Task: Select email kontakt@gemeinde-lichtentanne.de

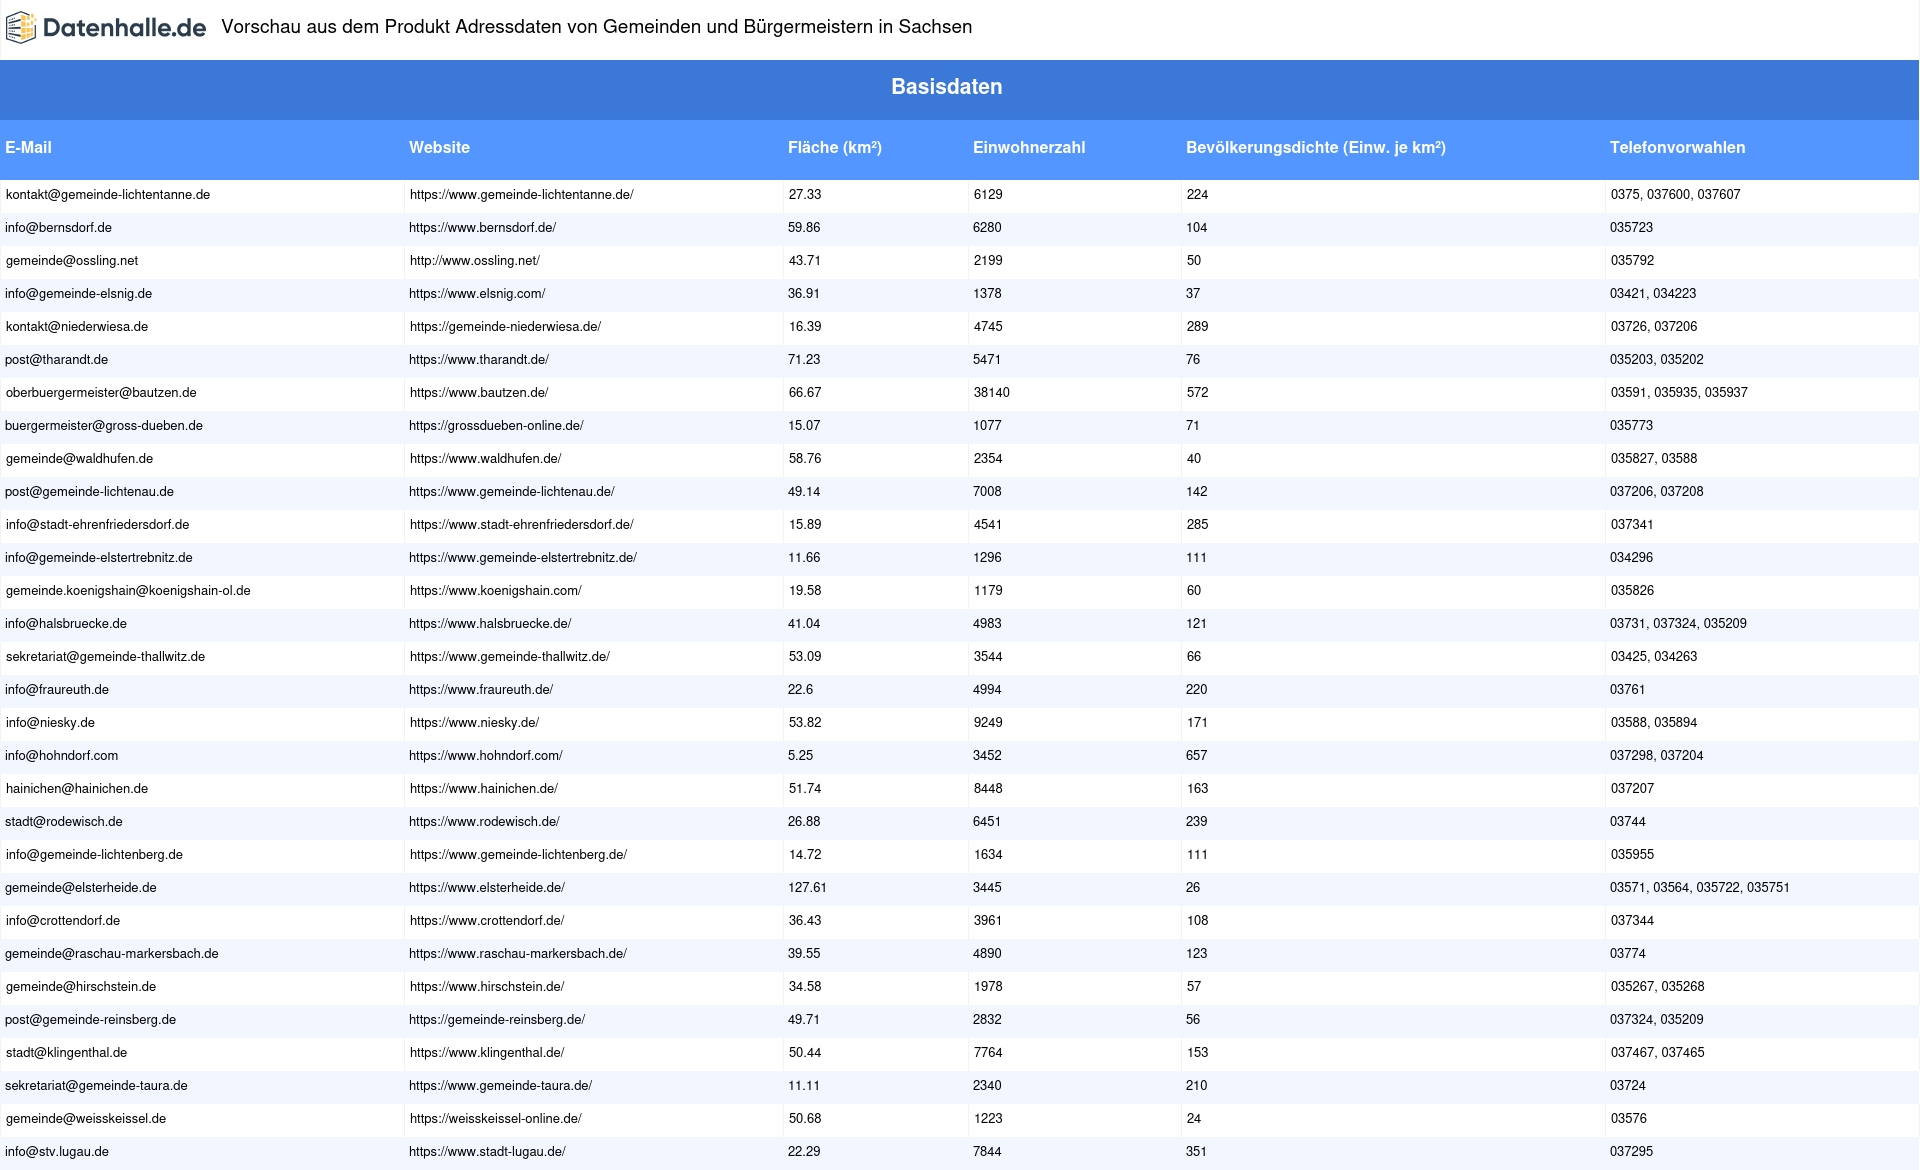Action: [x=108, y=195]
